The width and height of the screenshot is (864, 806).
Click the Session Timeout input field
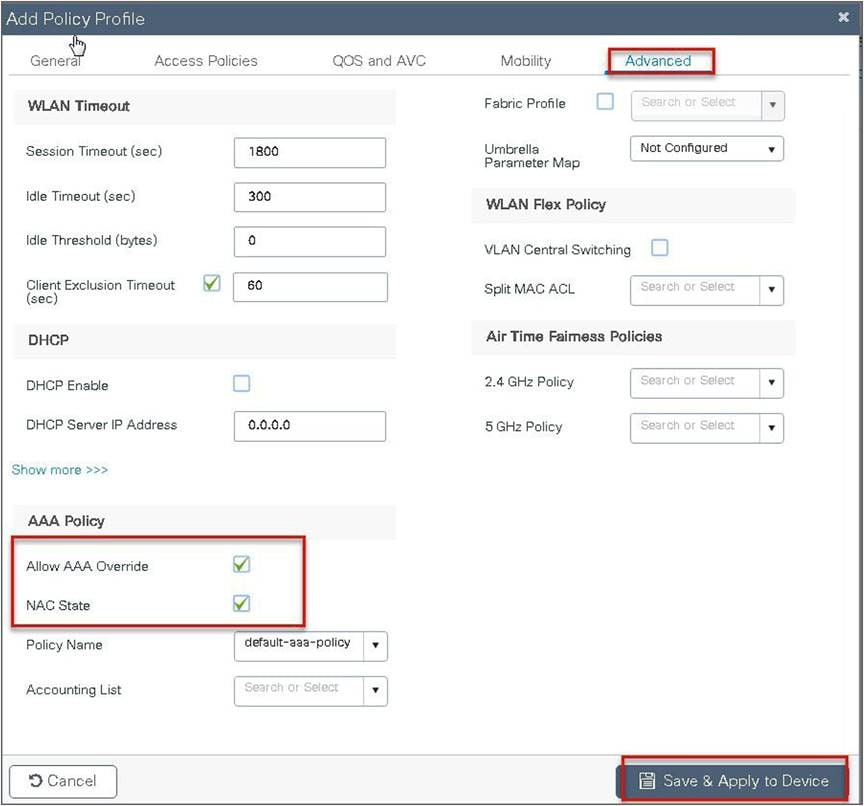[309, 152]
